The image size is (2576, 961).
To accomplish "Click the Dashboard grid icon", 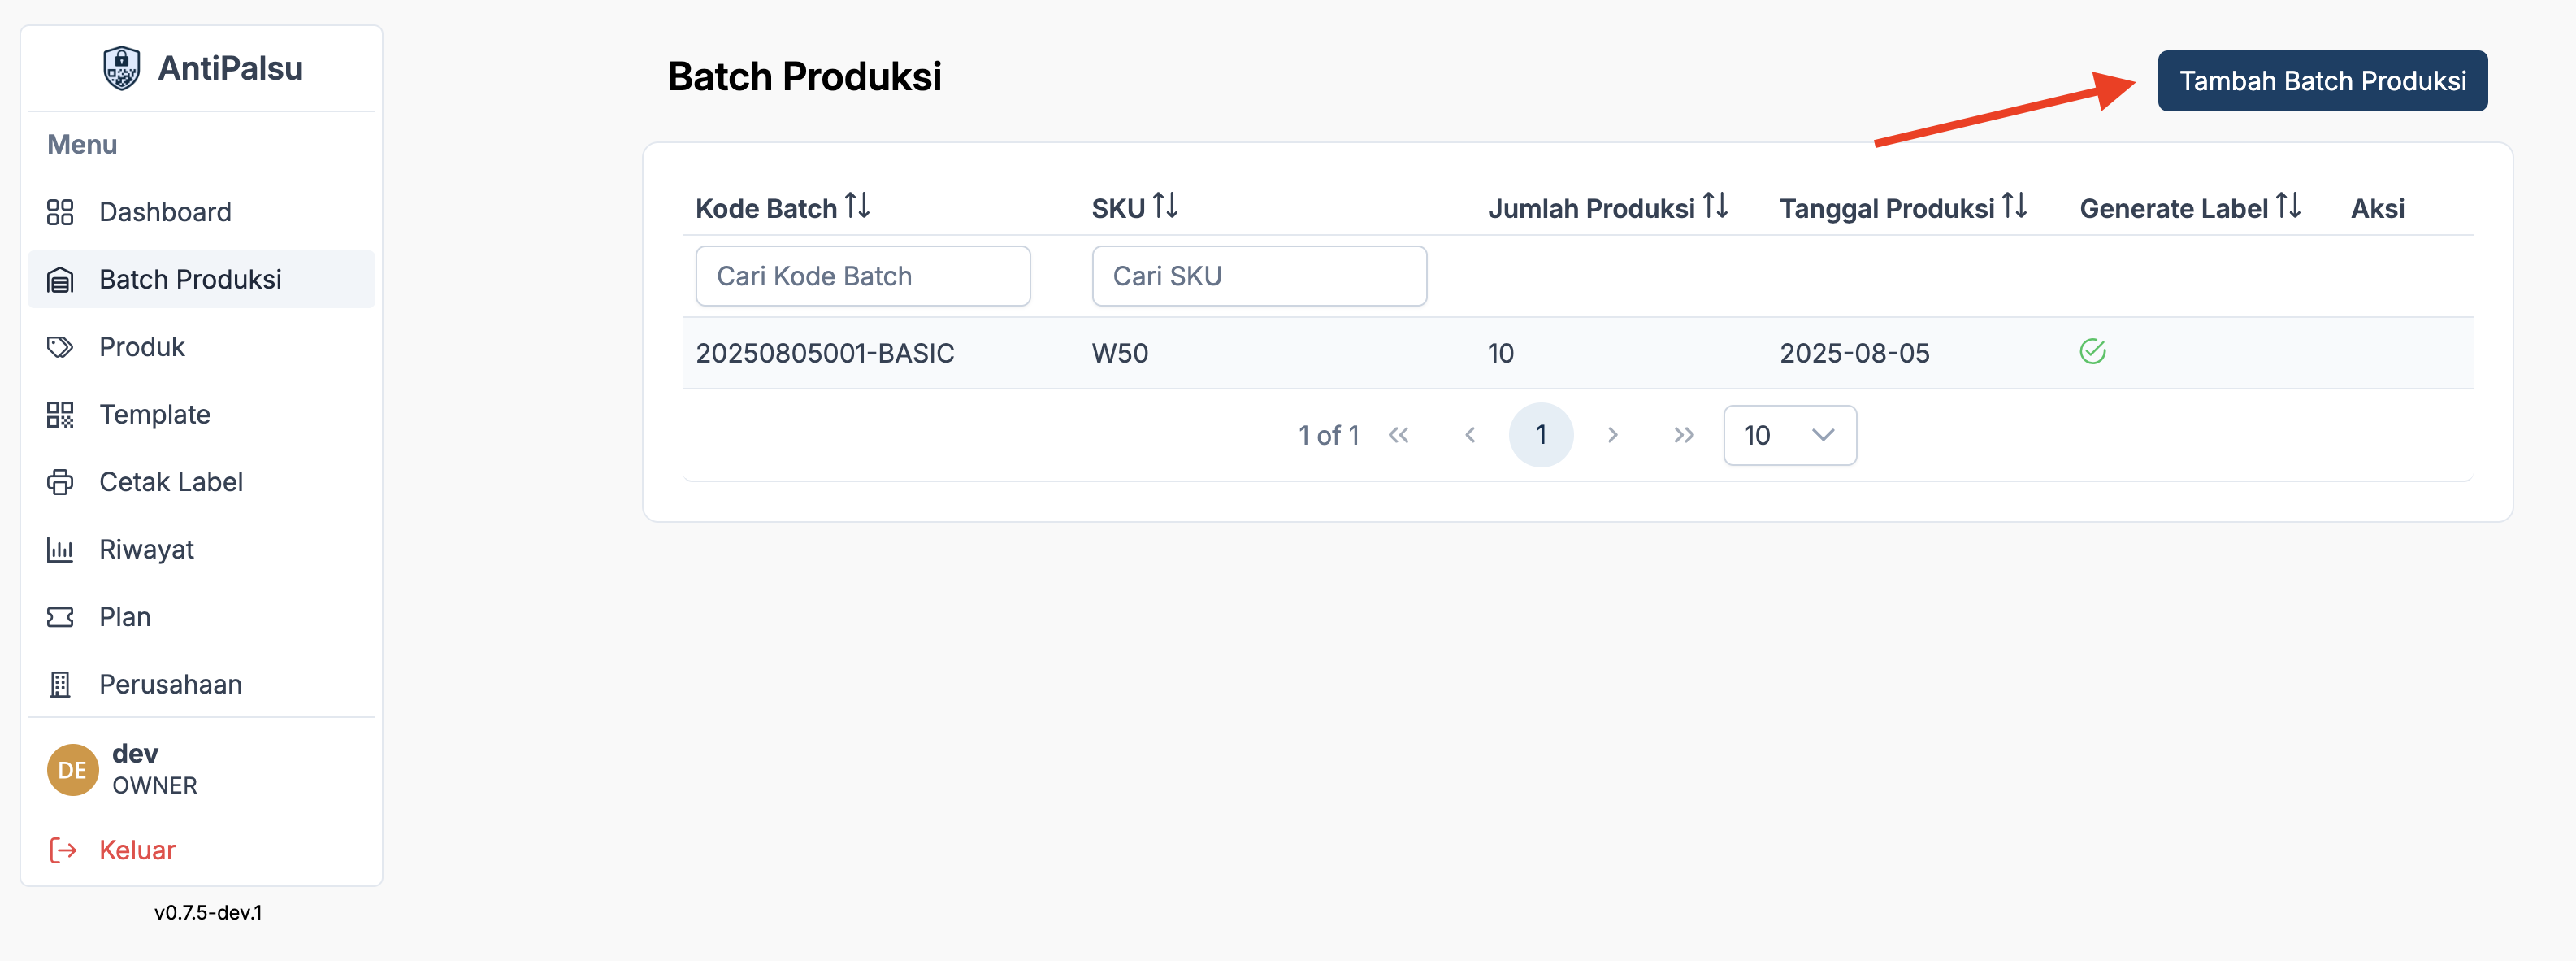I will tap(60, 212).
